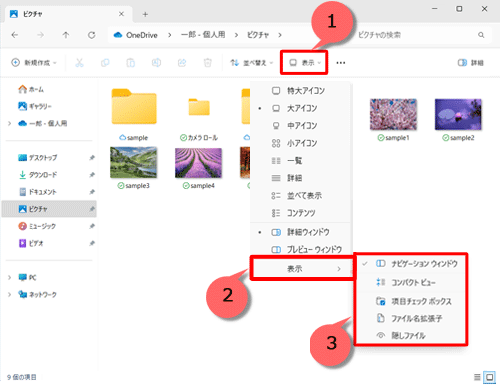Go up one folder level

click(66, 35)
